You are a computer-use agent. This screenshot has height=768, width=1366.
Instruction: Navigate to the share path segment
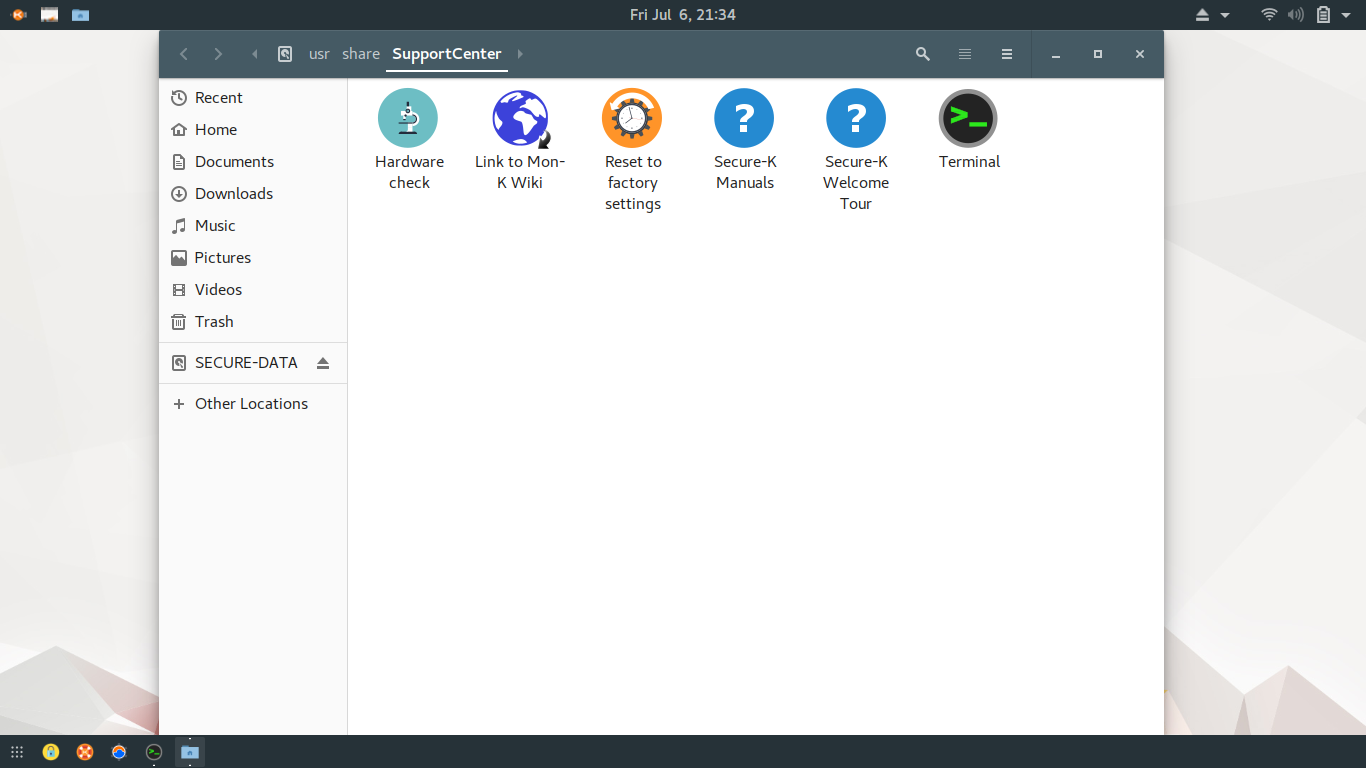[x=361, y=54]
